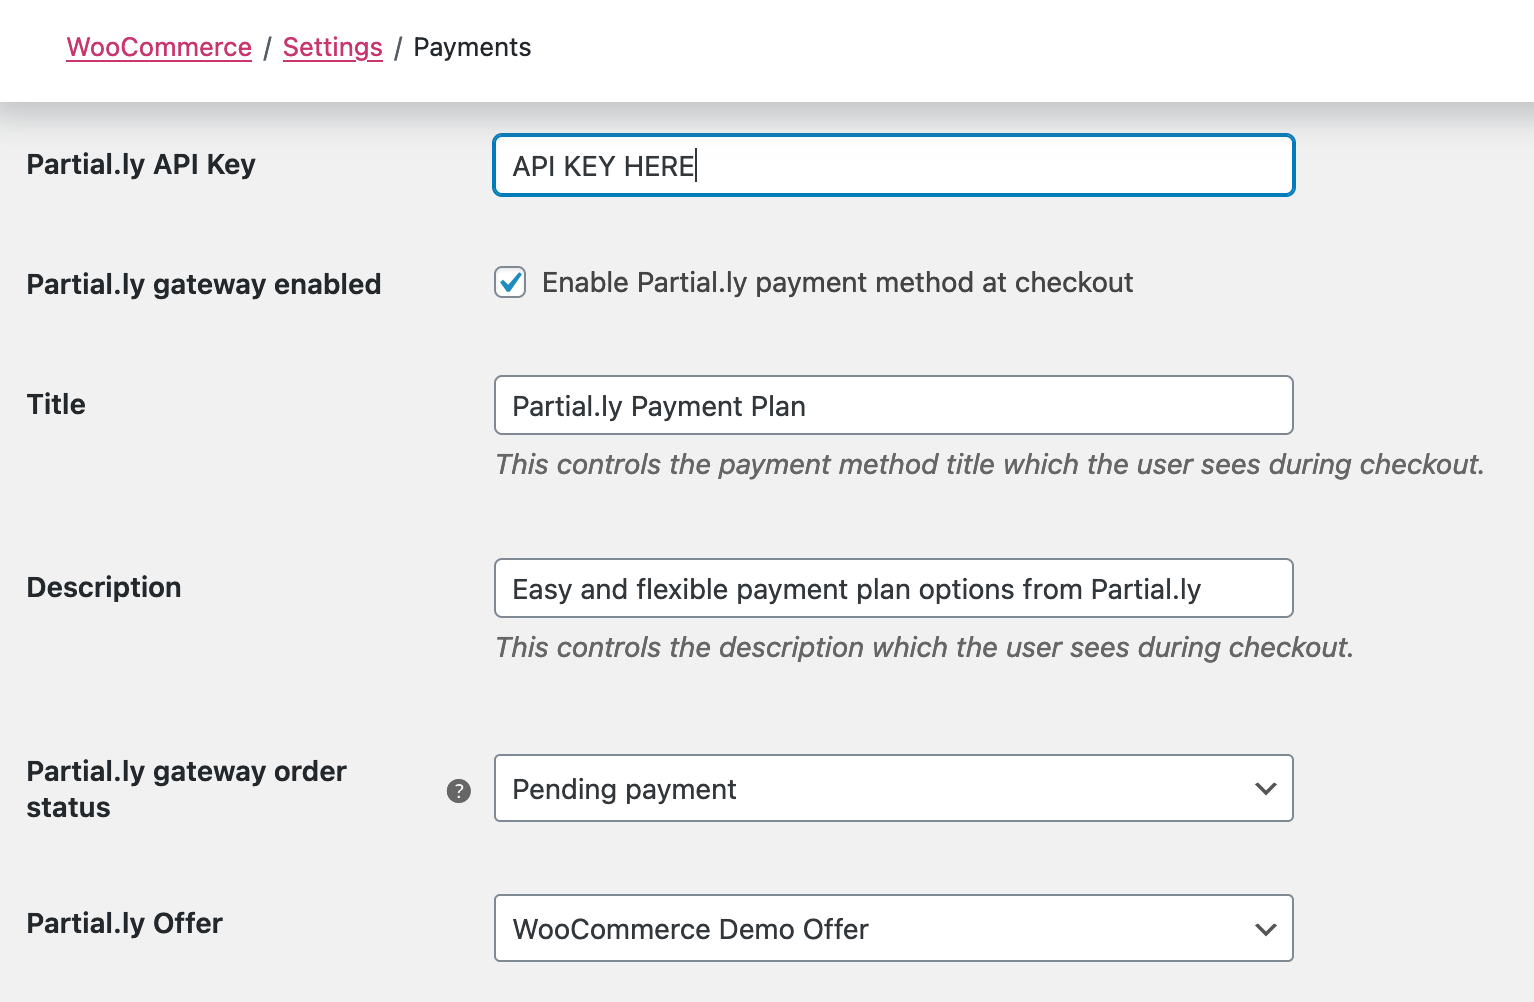Open the Pending payment order status dropdown
Viewport: 1534px width, 1002px height.
click(893, 788)
